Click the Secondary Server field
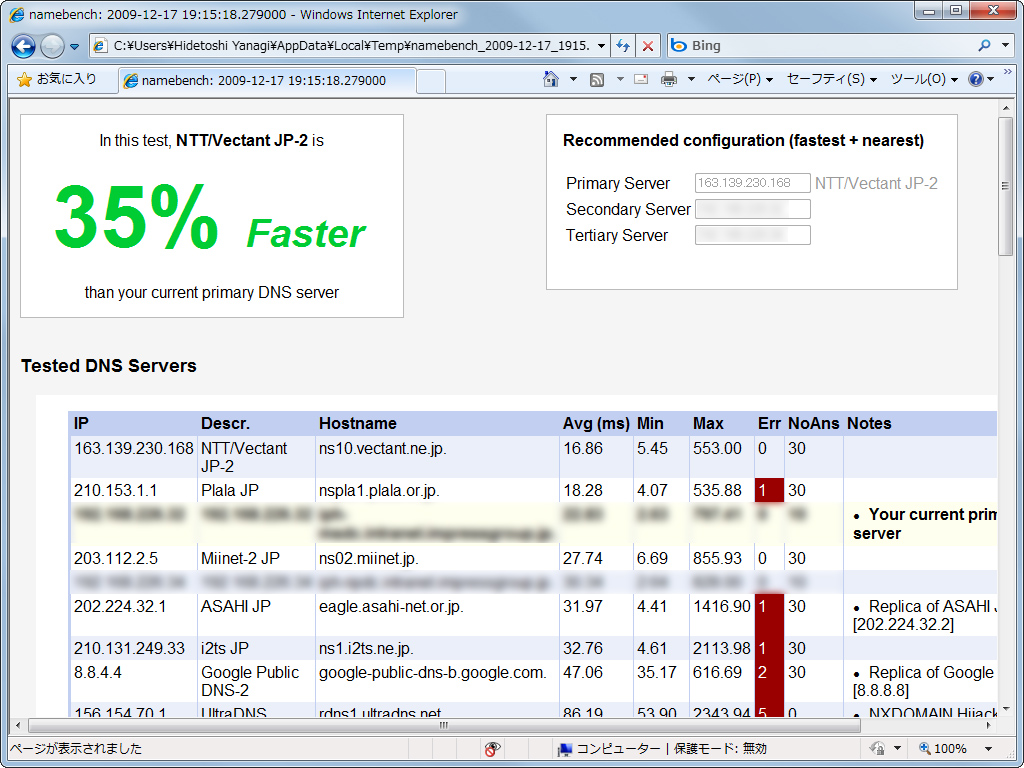The width and height of the screenshot is (1024, 768). (x=752, y=209)
